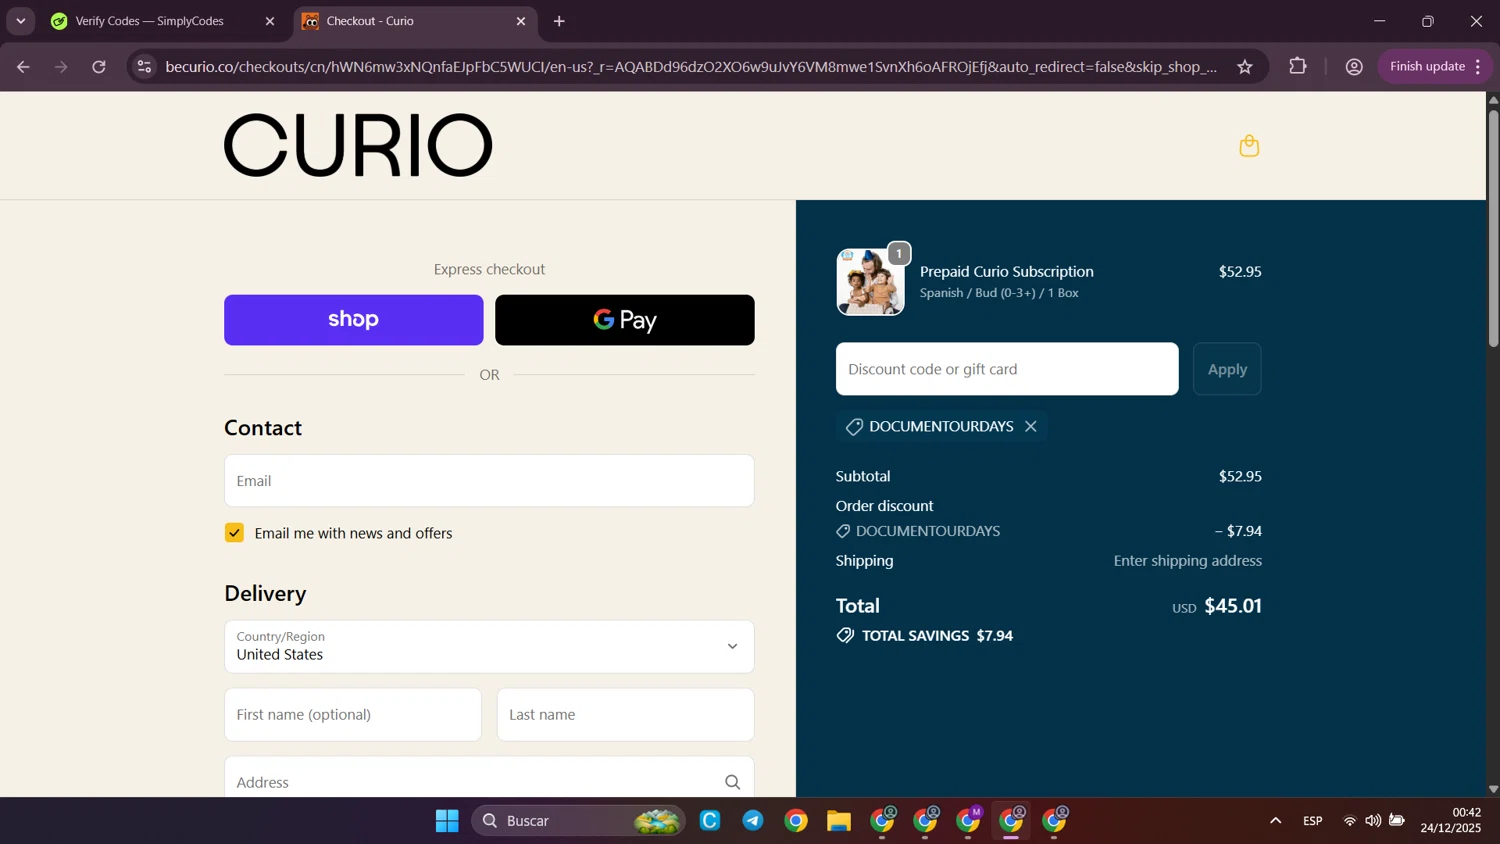This screenshot has height=844, width=1500.
Task: Open a new browser tab
Action: [x=559, y=21]
